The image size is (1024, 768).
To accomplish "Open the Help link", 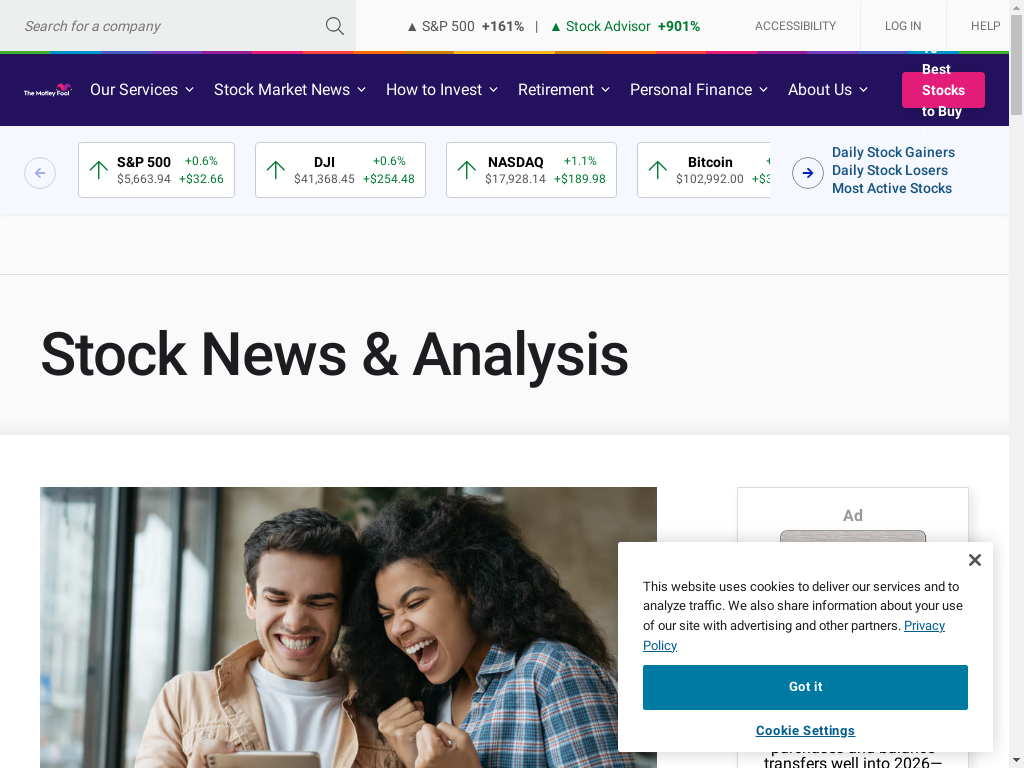I will click(985, 26).
